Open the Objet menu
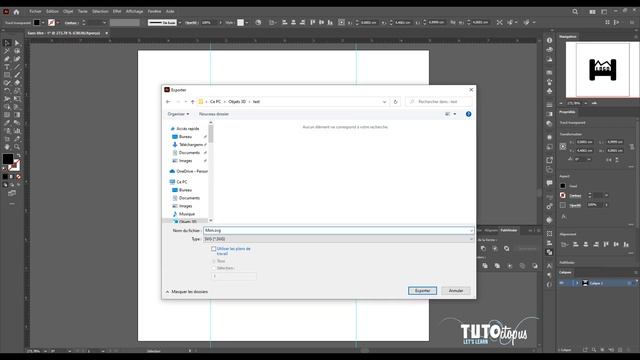640x360 pixels. pos(68,11)
